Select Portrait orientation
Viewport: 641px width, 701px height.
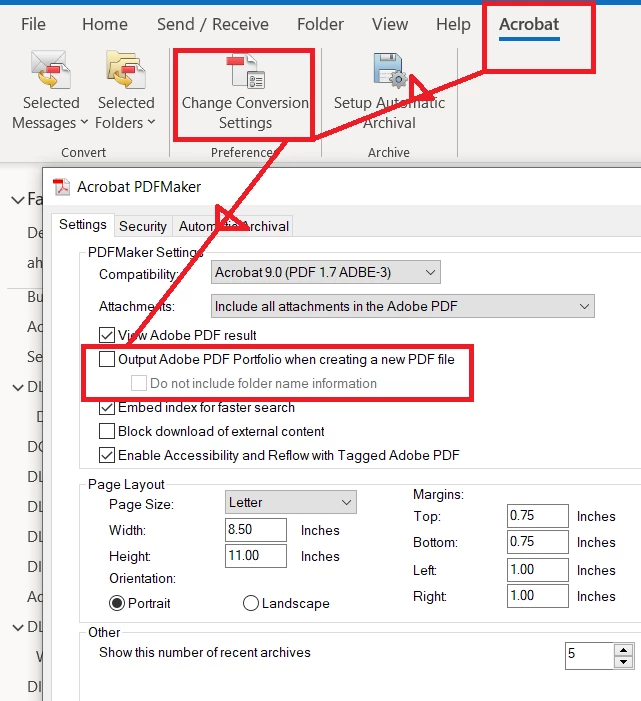click(117, 603)
